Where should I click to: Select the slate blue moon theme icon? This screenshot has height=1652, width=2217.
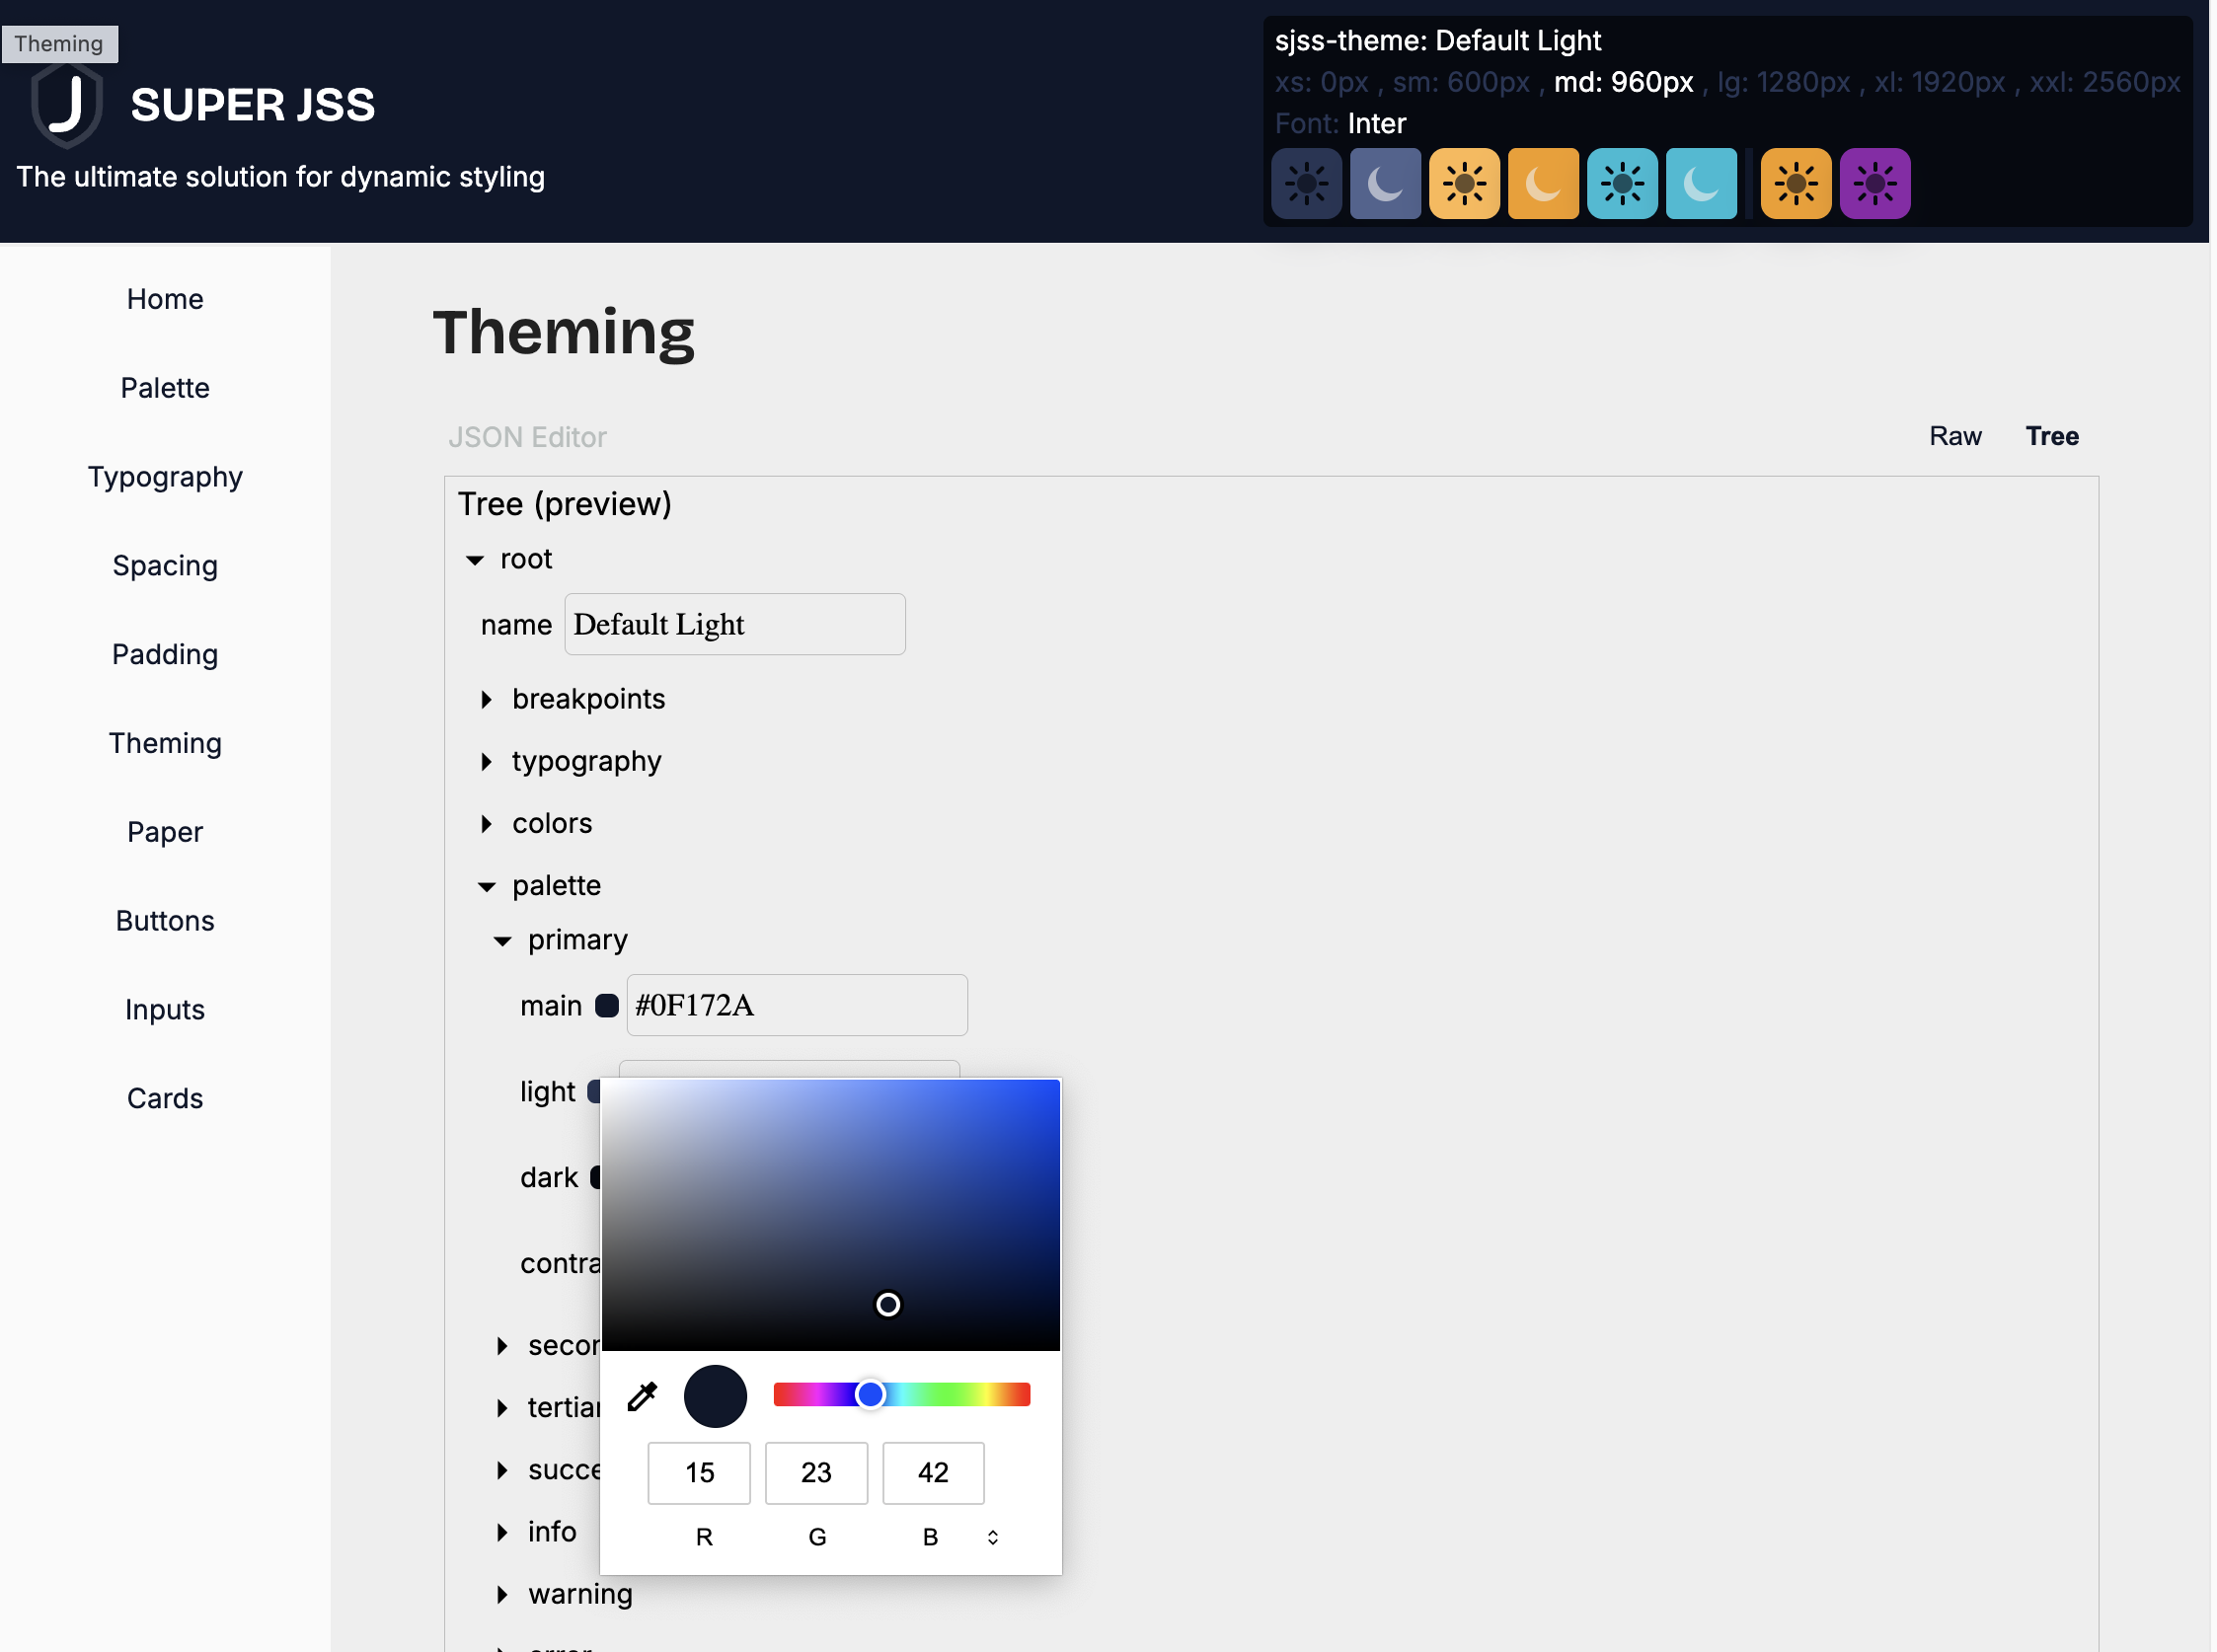click(x=1385, y=184)
